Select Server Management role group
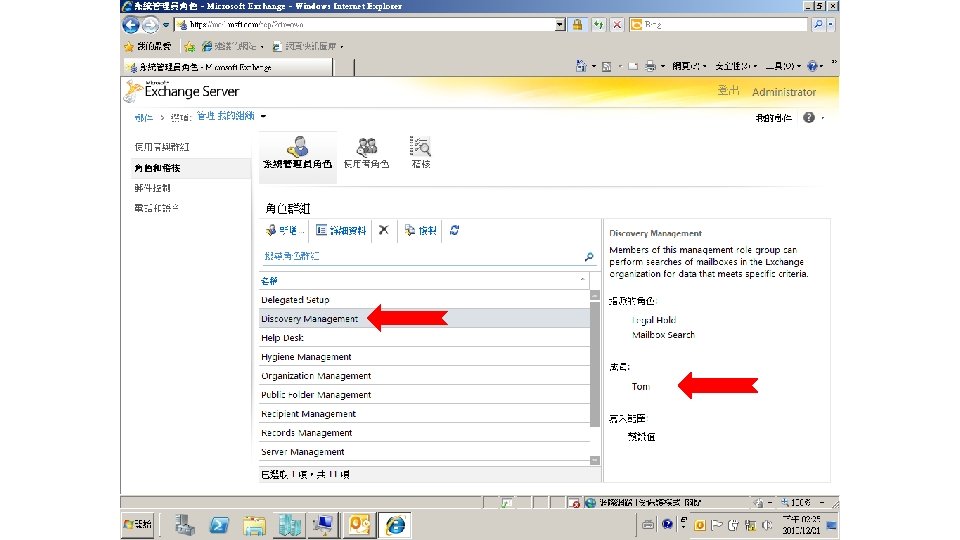This screenshot has height=540, width=960. (x=424, y=451)
